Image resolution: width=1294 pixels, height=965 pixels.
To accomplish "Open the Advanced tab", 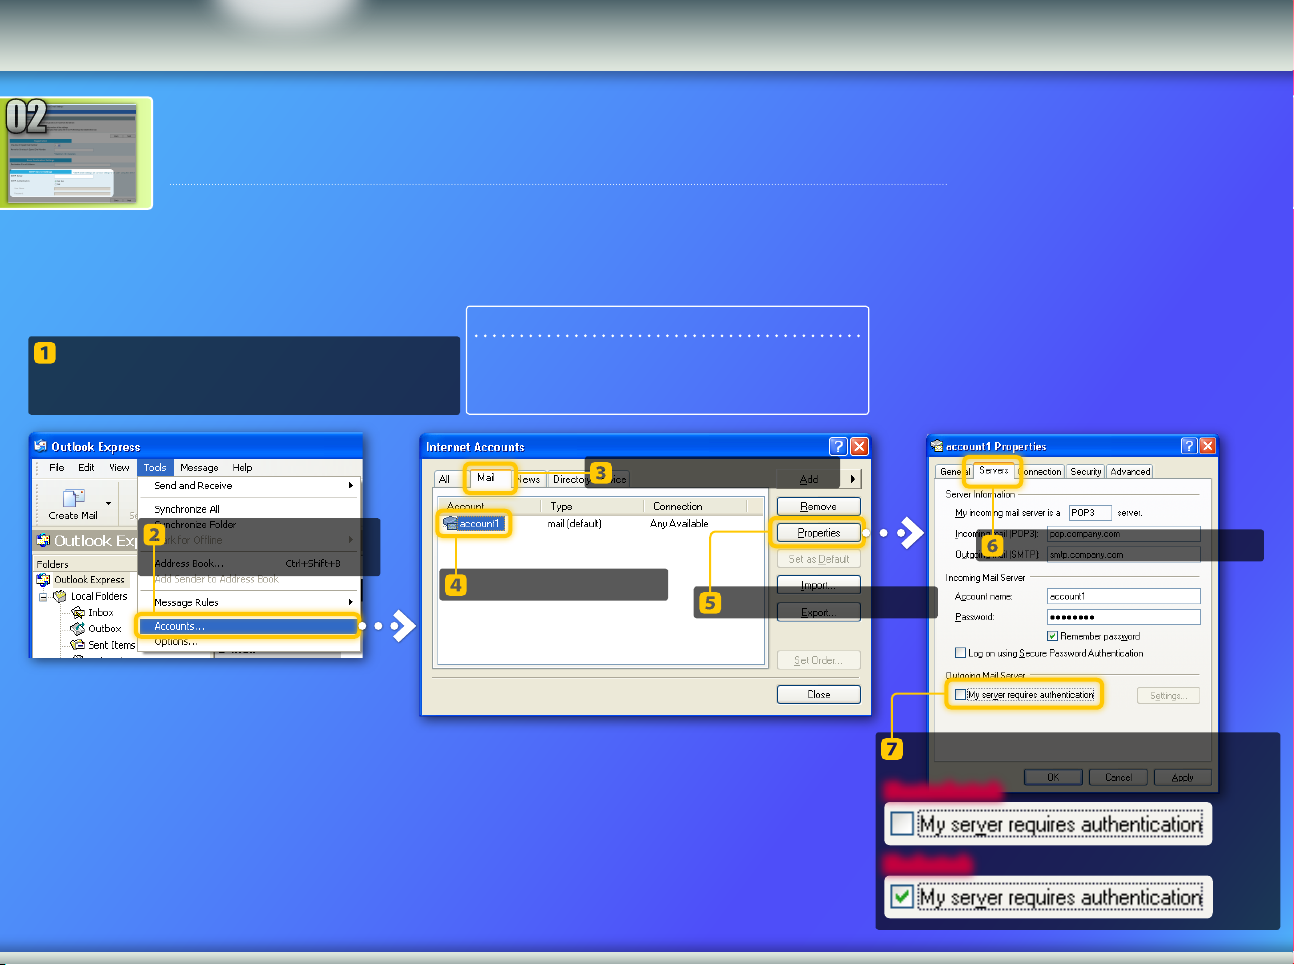I will 1130,471.
